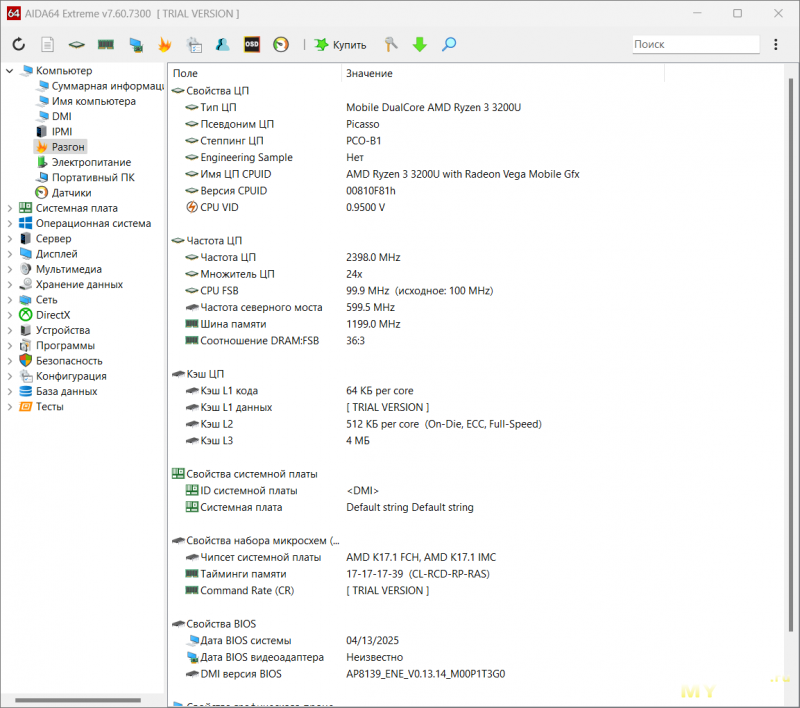
Task: Open the memory module toolbar icon
Action: click(x=106, y=44)
